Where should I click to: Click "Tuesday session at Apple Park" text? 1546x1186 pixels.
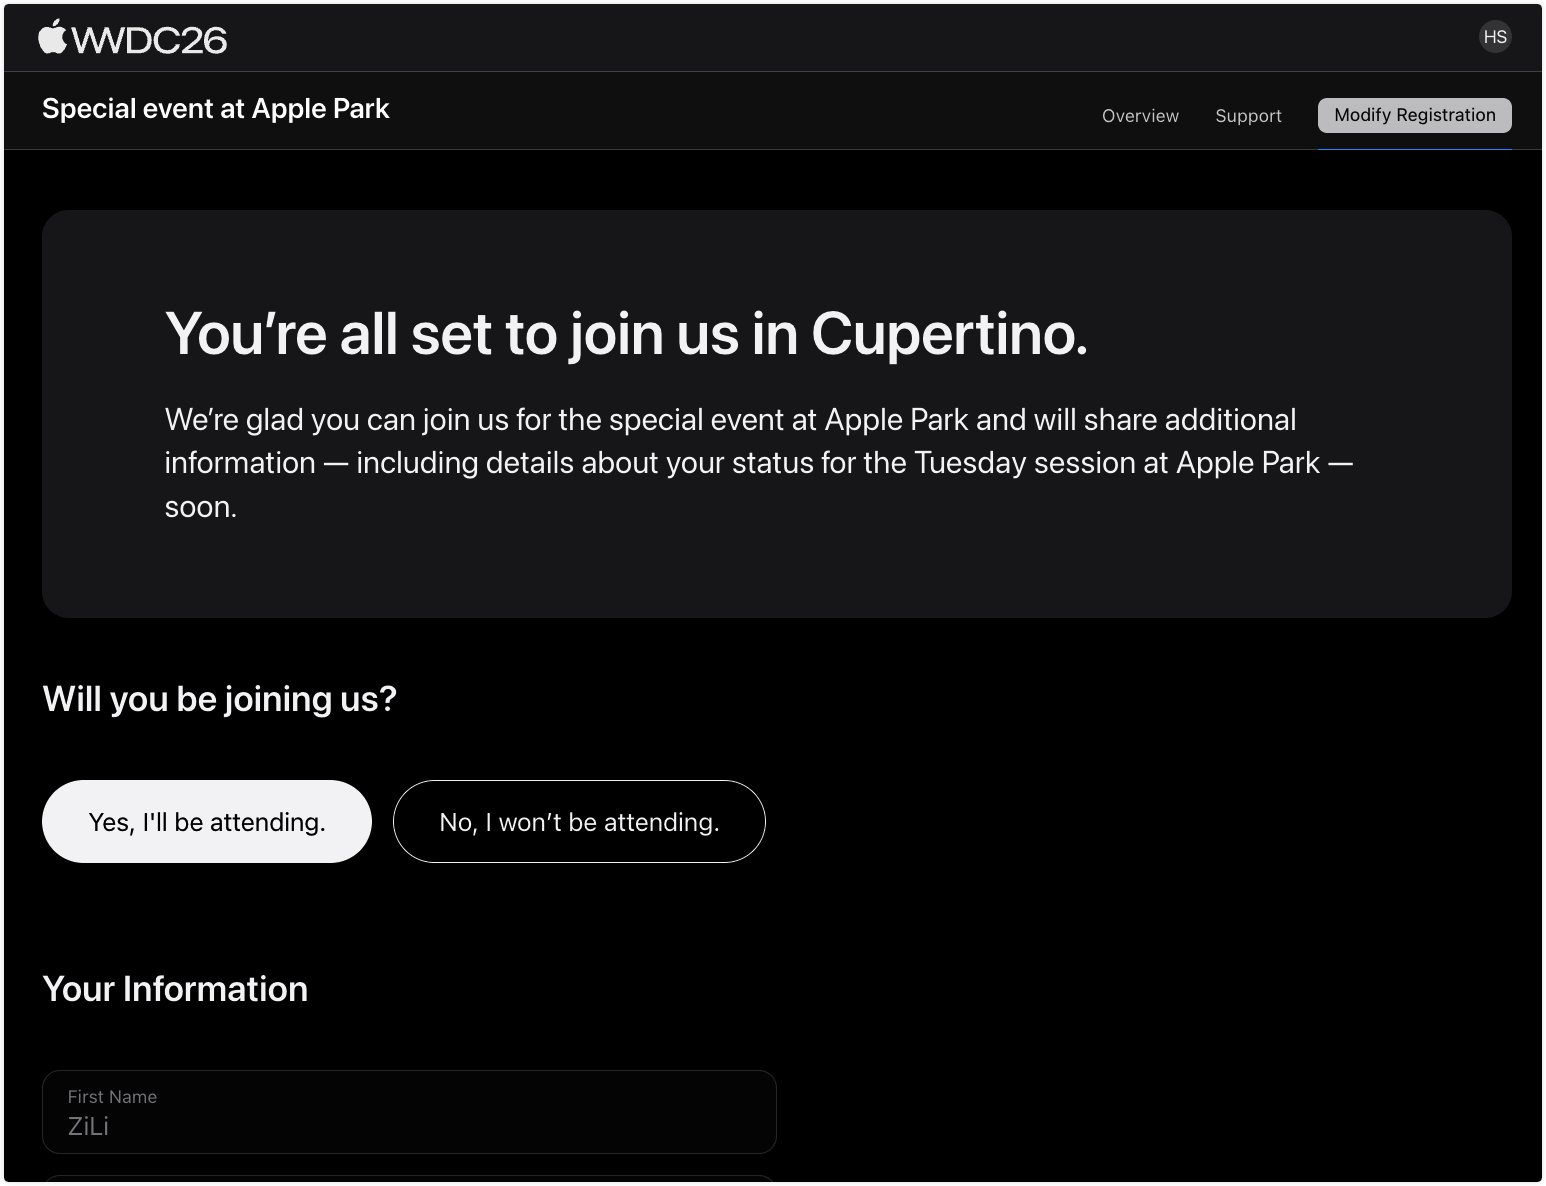point(1116,463)
